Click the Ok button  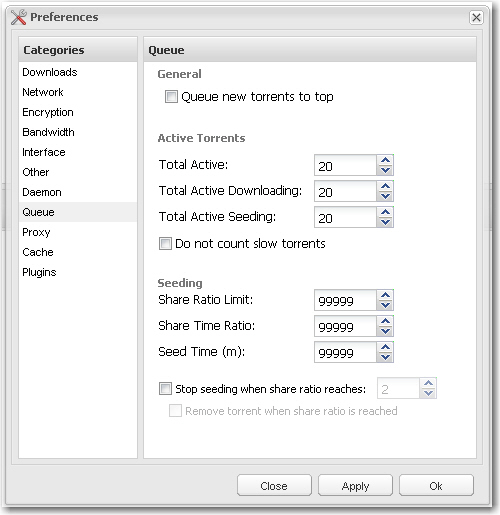click(436, 486)
